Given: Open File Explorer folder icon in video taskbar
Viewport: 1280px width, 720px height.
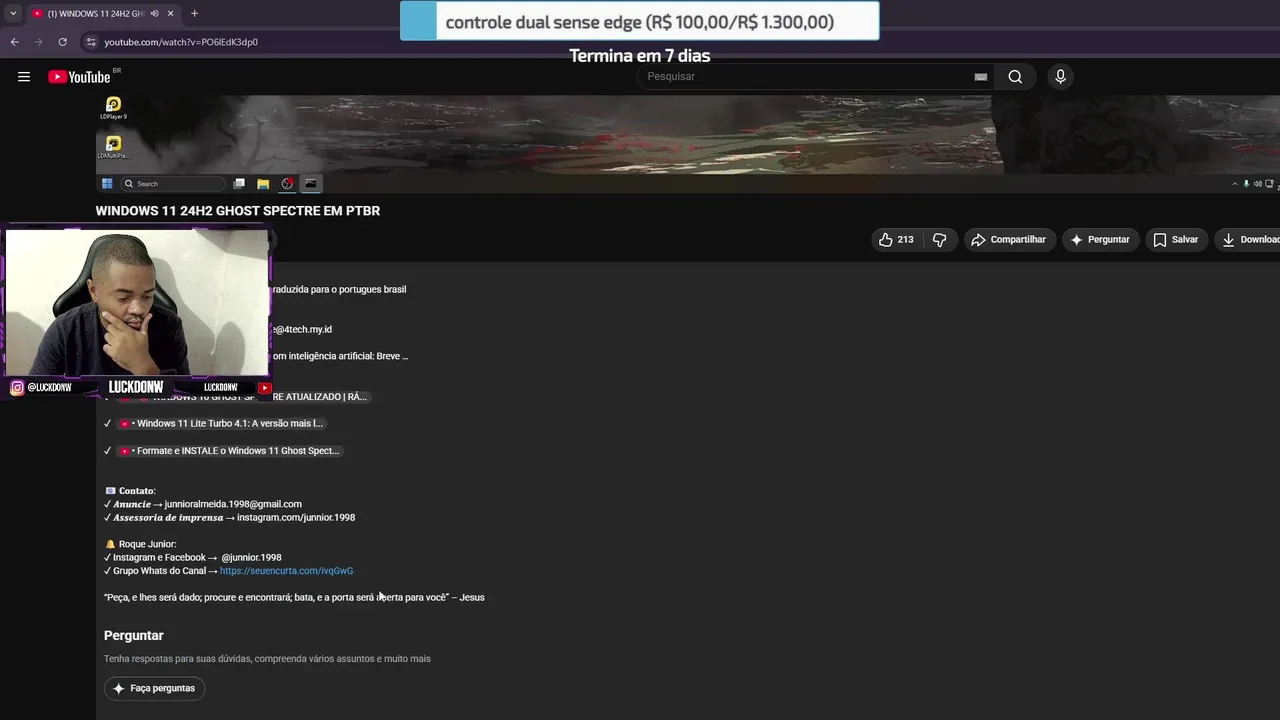Looking at the screenshot, I should (x=263, y=184).
